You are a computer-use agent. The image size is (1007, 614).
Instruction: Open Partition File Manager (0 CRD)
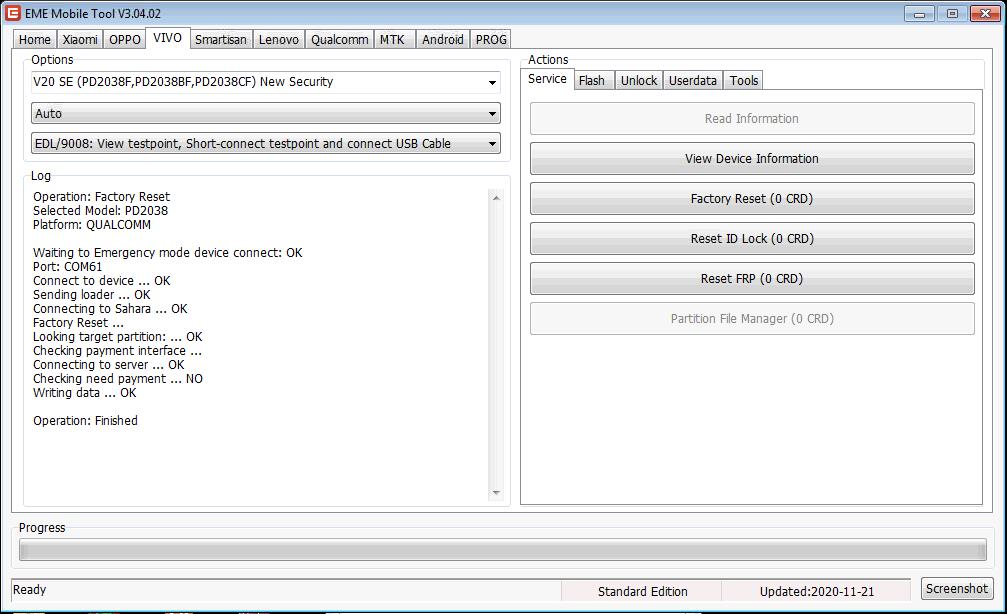[x=752, y=319]
